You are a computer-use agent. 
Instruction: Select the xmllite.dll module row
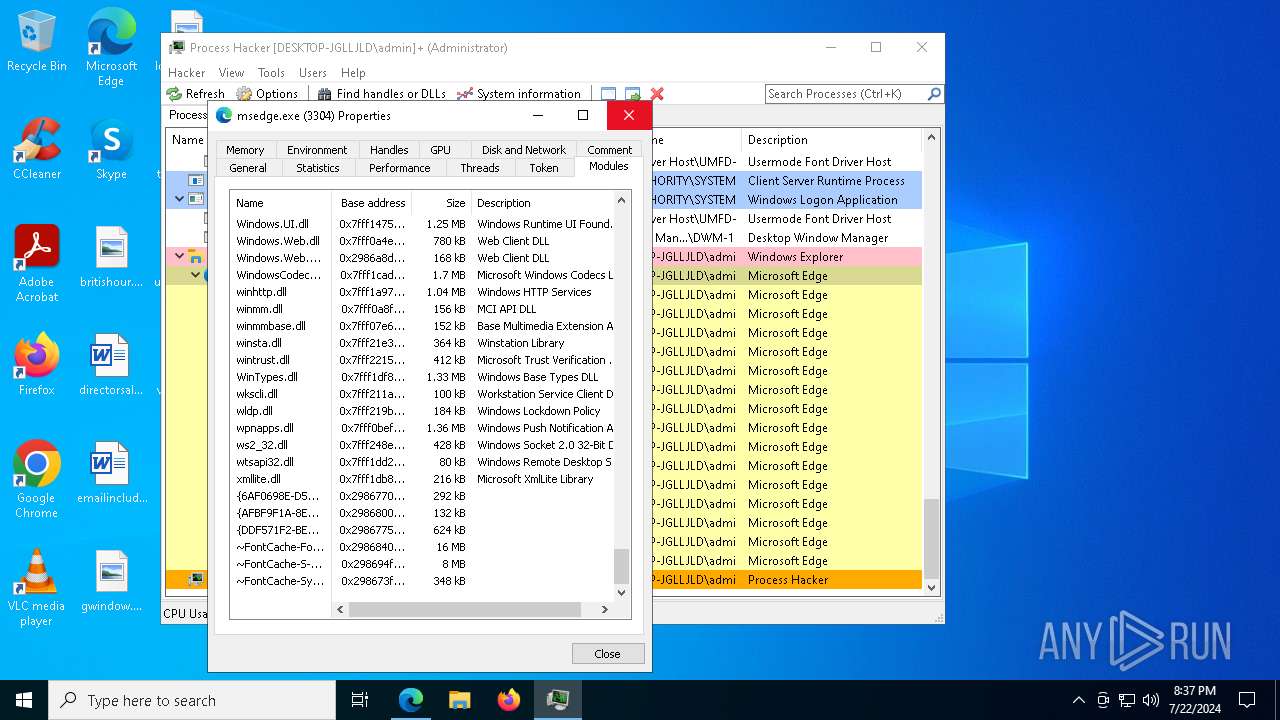click(422, 479)
